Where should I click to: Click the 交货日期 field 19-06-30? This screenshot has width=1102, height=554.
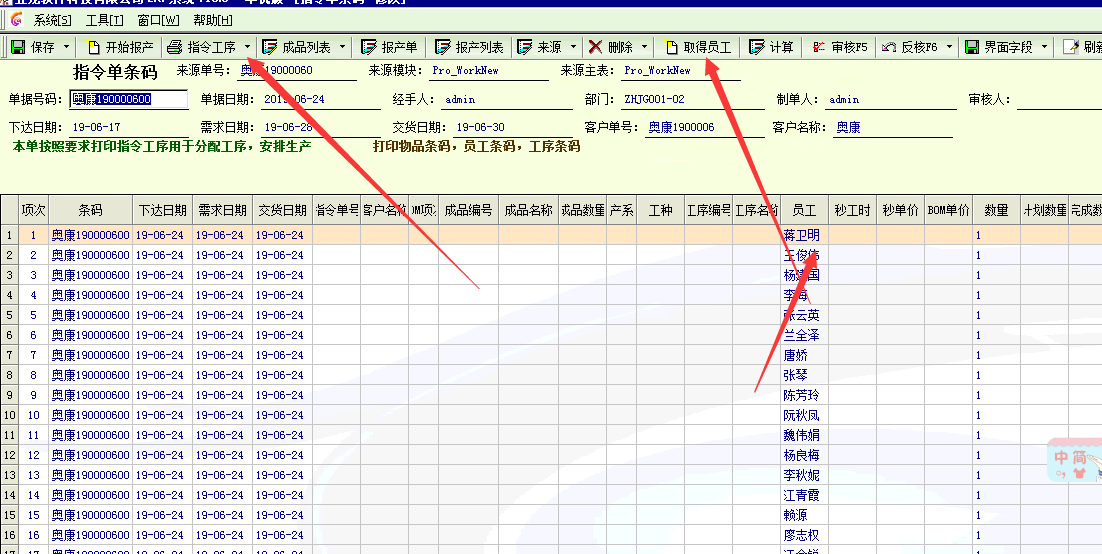pos(512,127)
